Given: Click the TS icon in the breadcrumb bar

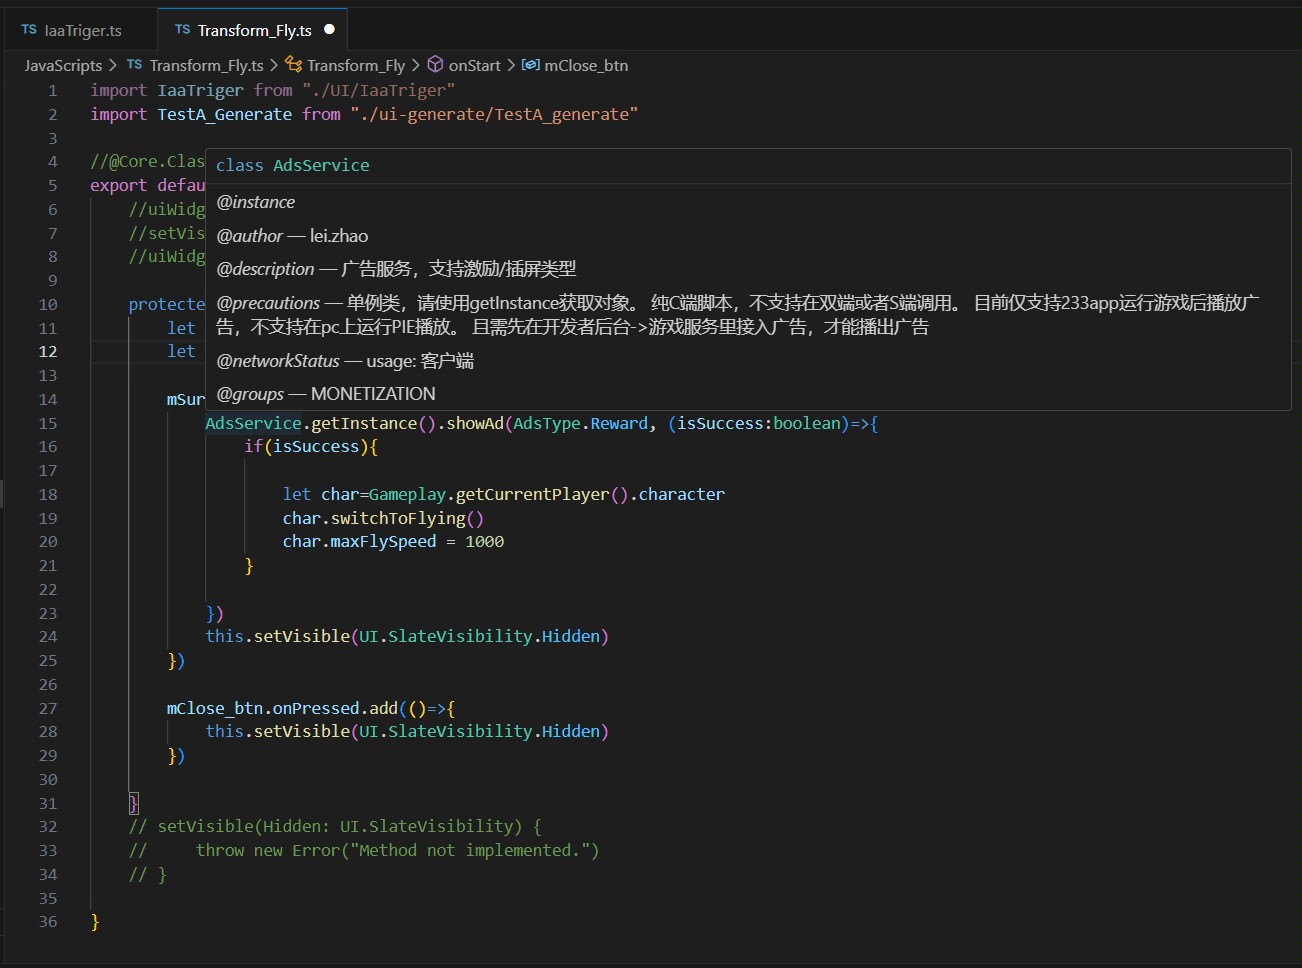Looking at the screenshot, I should coord(134,65).
